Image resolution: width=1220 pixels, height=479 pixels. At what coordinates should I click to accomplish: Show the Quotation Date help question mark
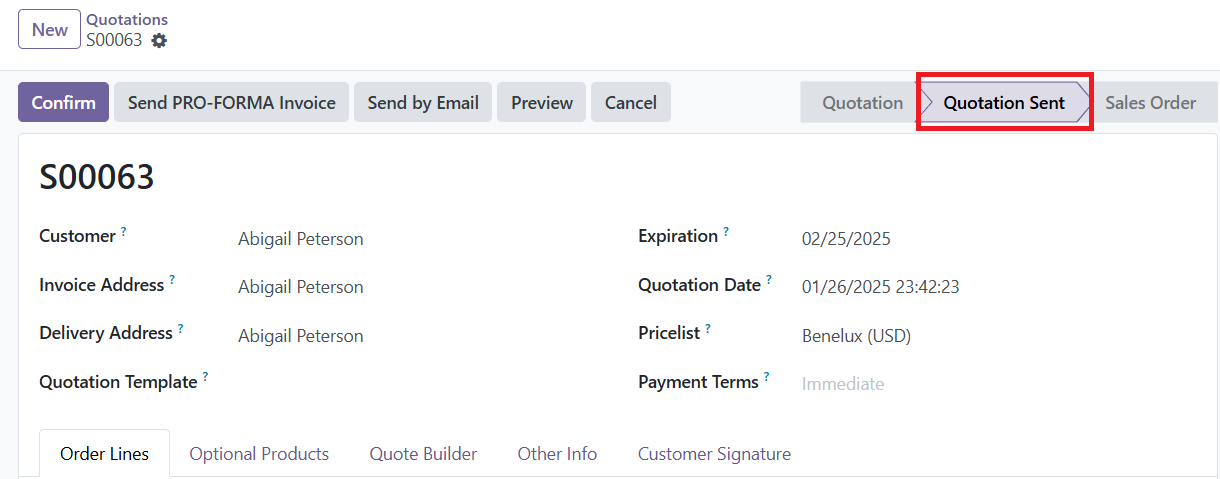769,280
